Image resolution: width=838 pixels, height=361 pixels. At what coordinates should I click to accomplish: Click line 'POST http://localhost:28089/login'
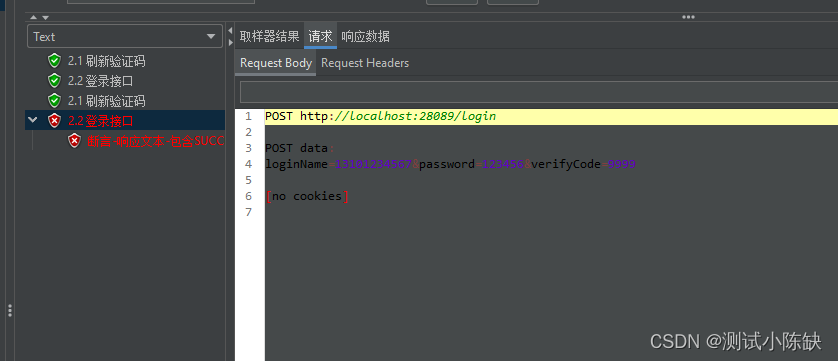[381, 116]
